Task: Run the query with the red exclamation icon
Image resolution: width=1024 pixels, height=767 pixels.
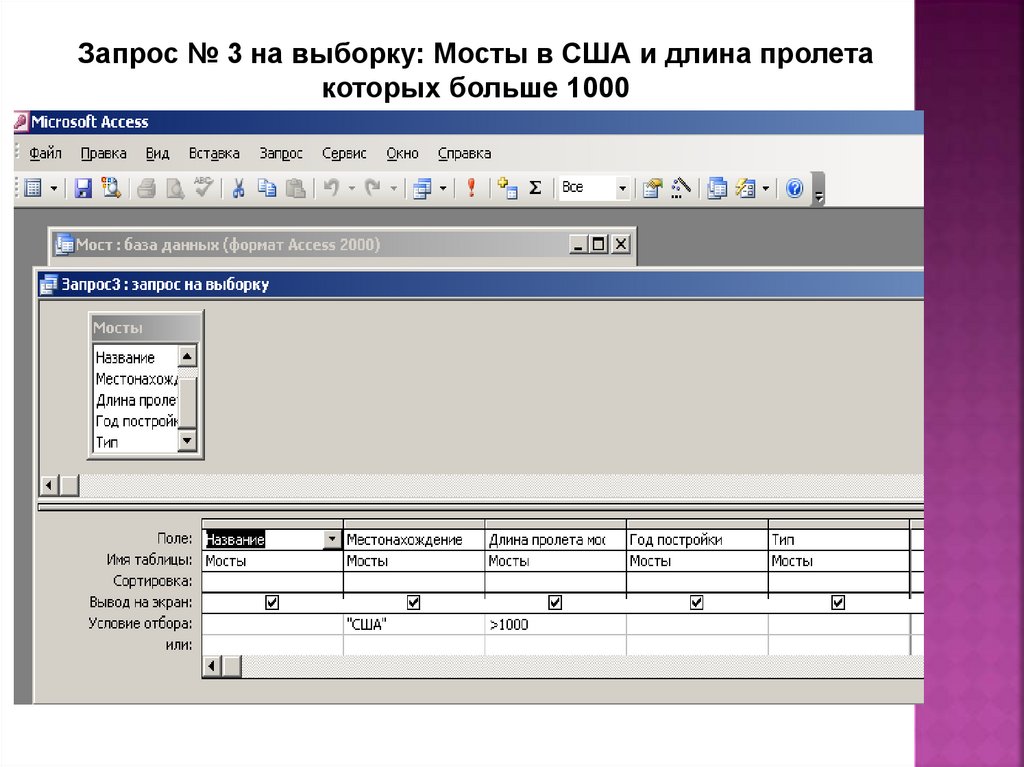Action: pyautogui.click(x=471, y=188)
